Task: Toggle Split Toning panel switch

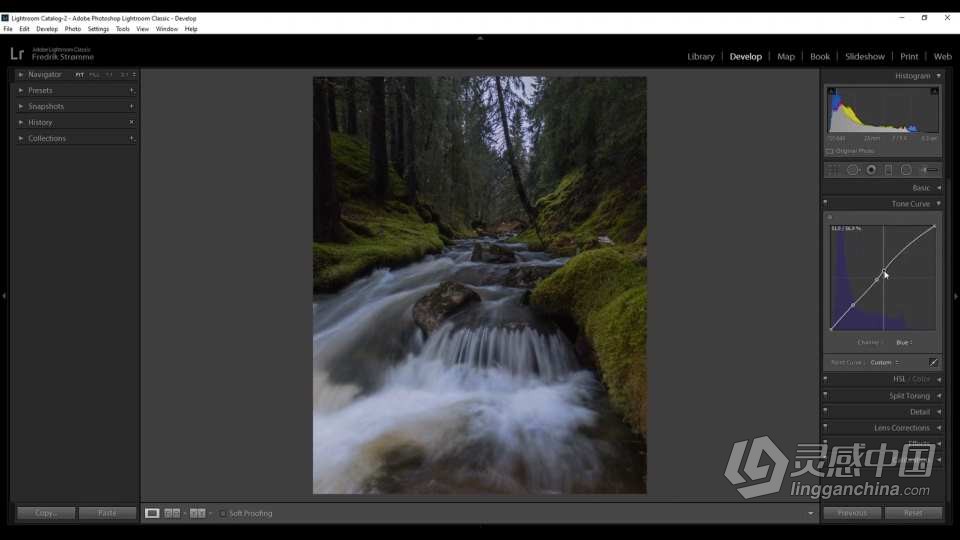Action: (x=825, y=395)
